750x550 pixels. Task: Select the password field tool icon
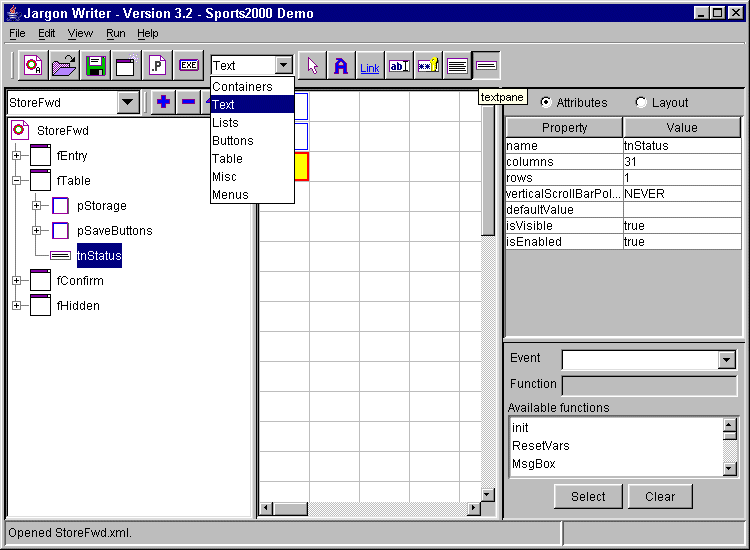point(428,66)
